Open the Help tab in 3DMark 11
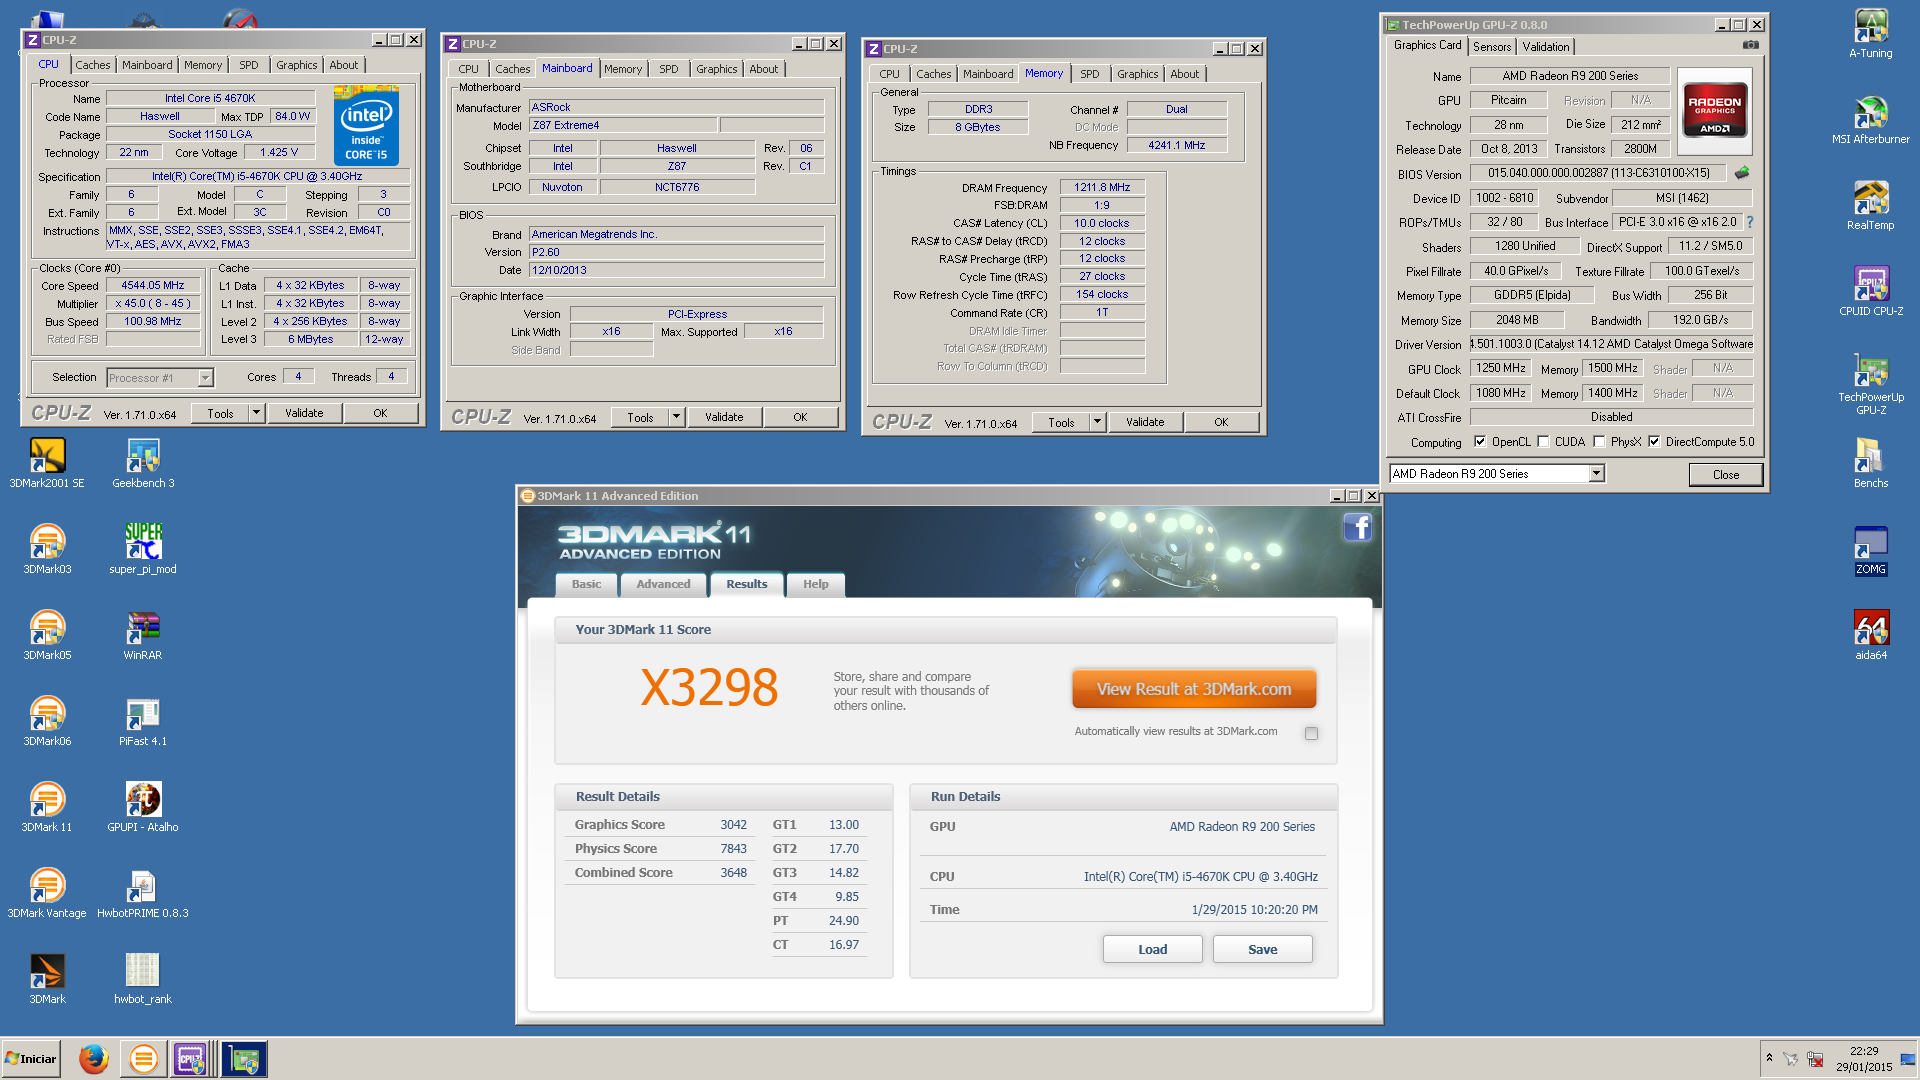 tap(815, 584)
